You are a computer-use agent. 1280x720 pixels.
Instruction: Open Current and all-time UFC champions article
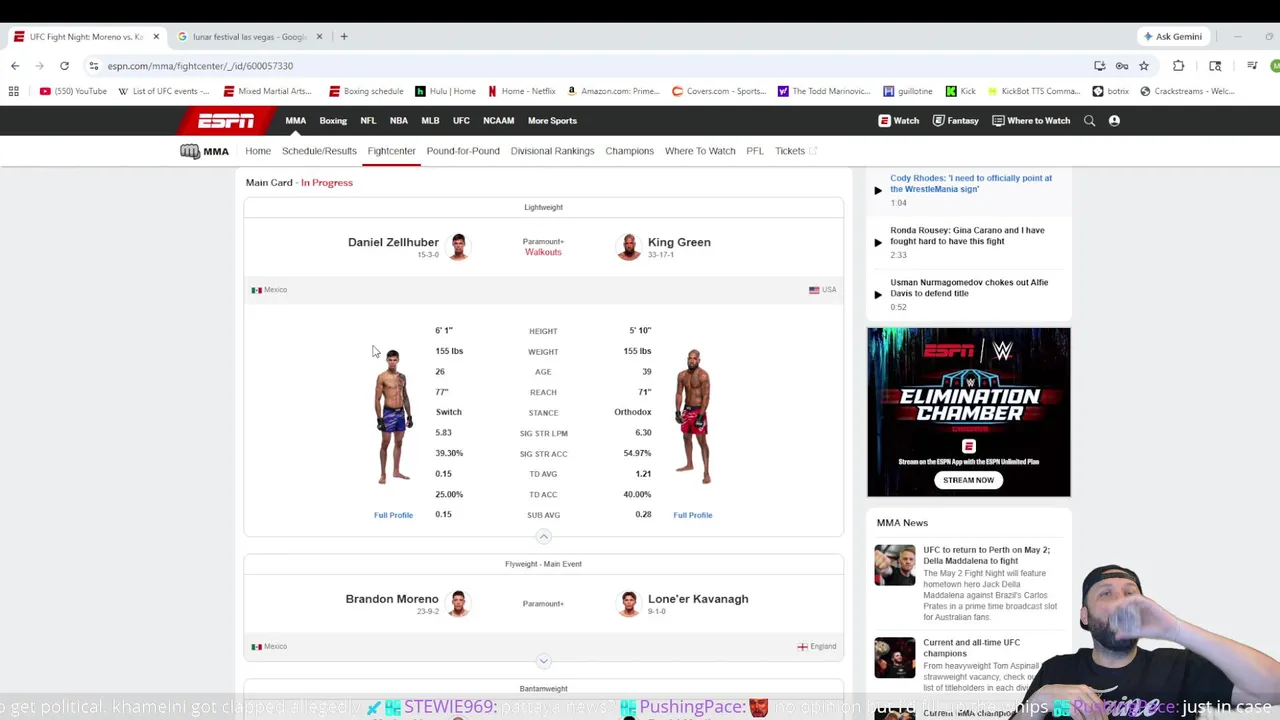[971, 648]
